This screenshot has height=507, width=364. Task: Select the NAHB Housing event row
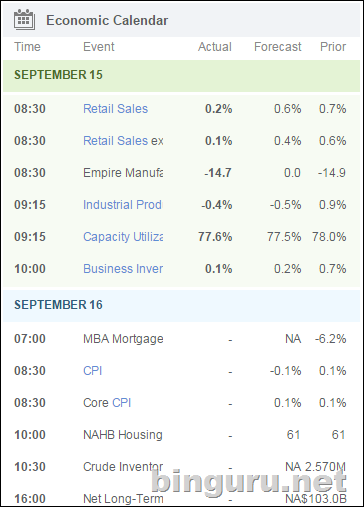click(x=181, y=435)
